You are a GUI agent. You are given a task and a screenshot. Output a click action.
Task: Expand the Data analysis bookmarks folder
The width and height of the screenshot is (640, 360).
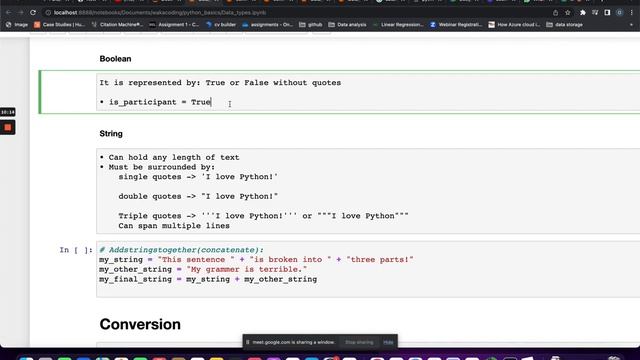coord(347,24)
